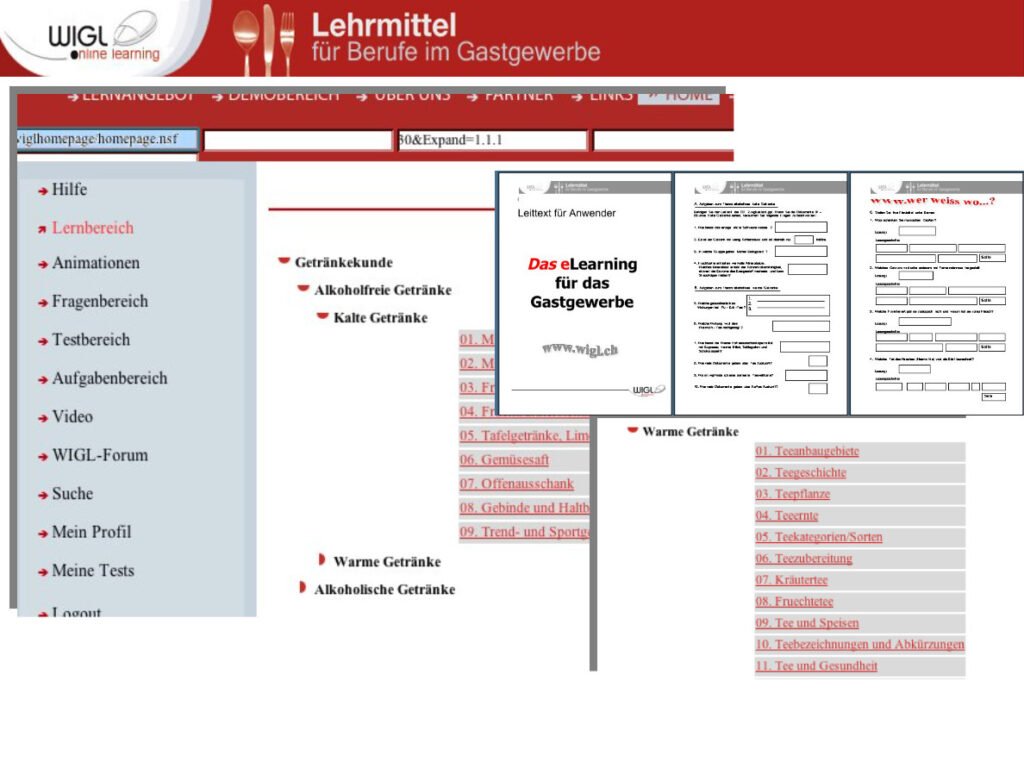
Task: Expand the Alkoholische Getränke branch
Action: (x=302, y=587)
